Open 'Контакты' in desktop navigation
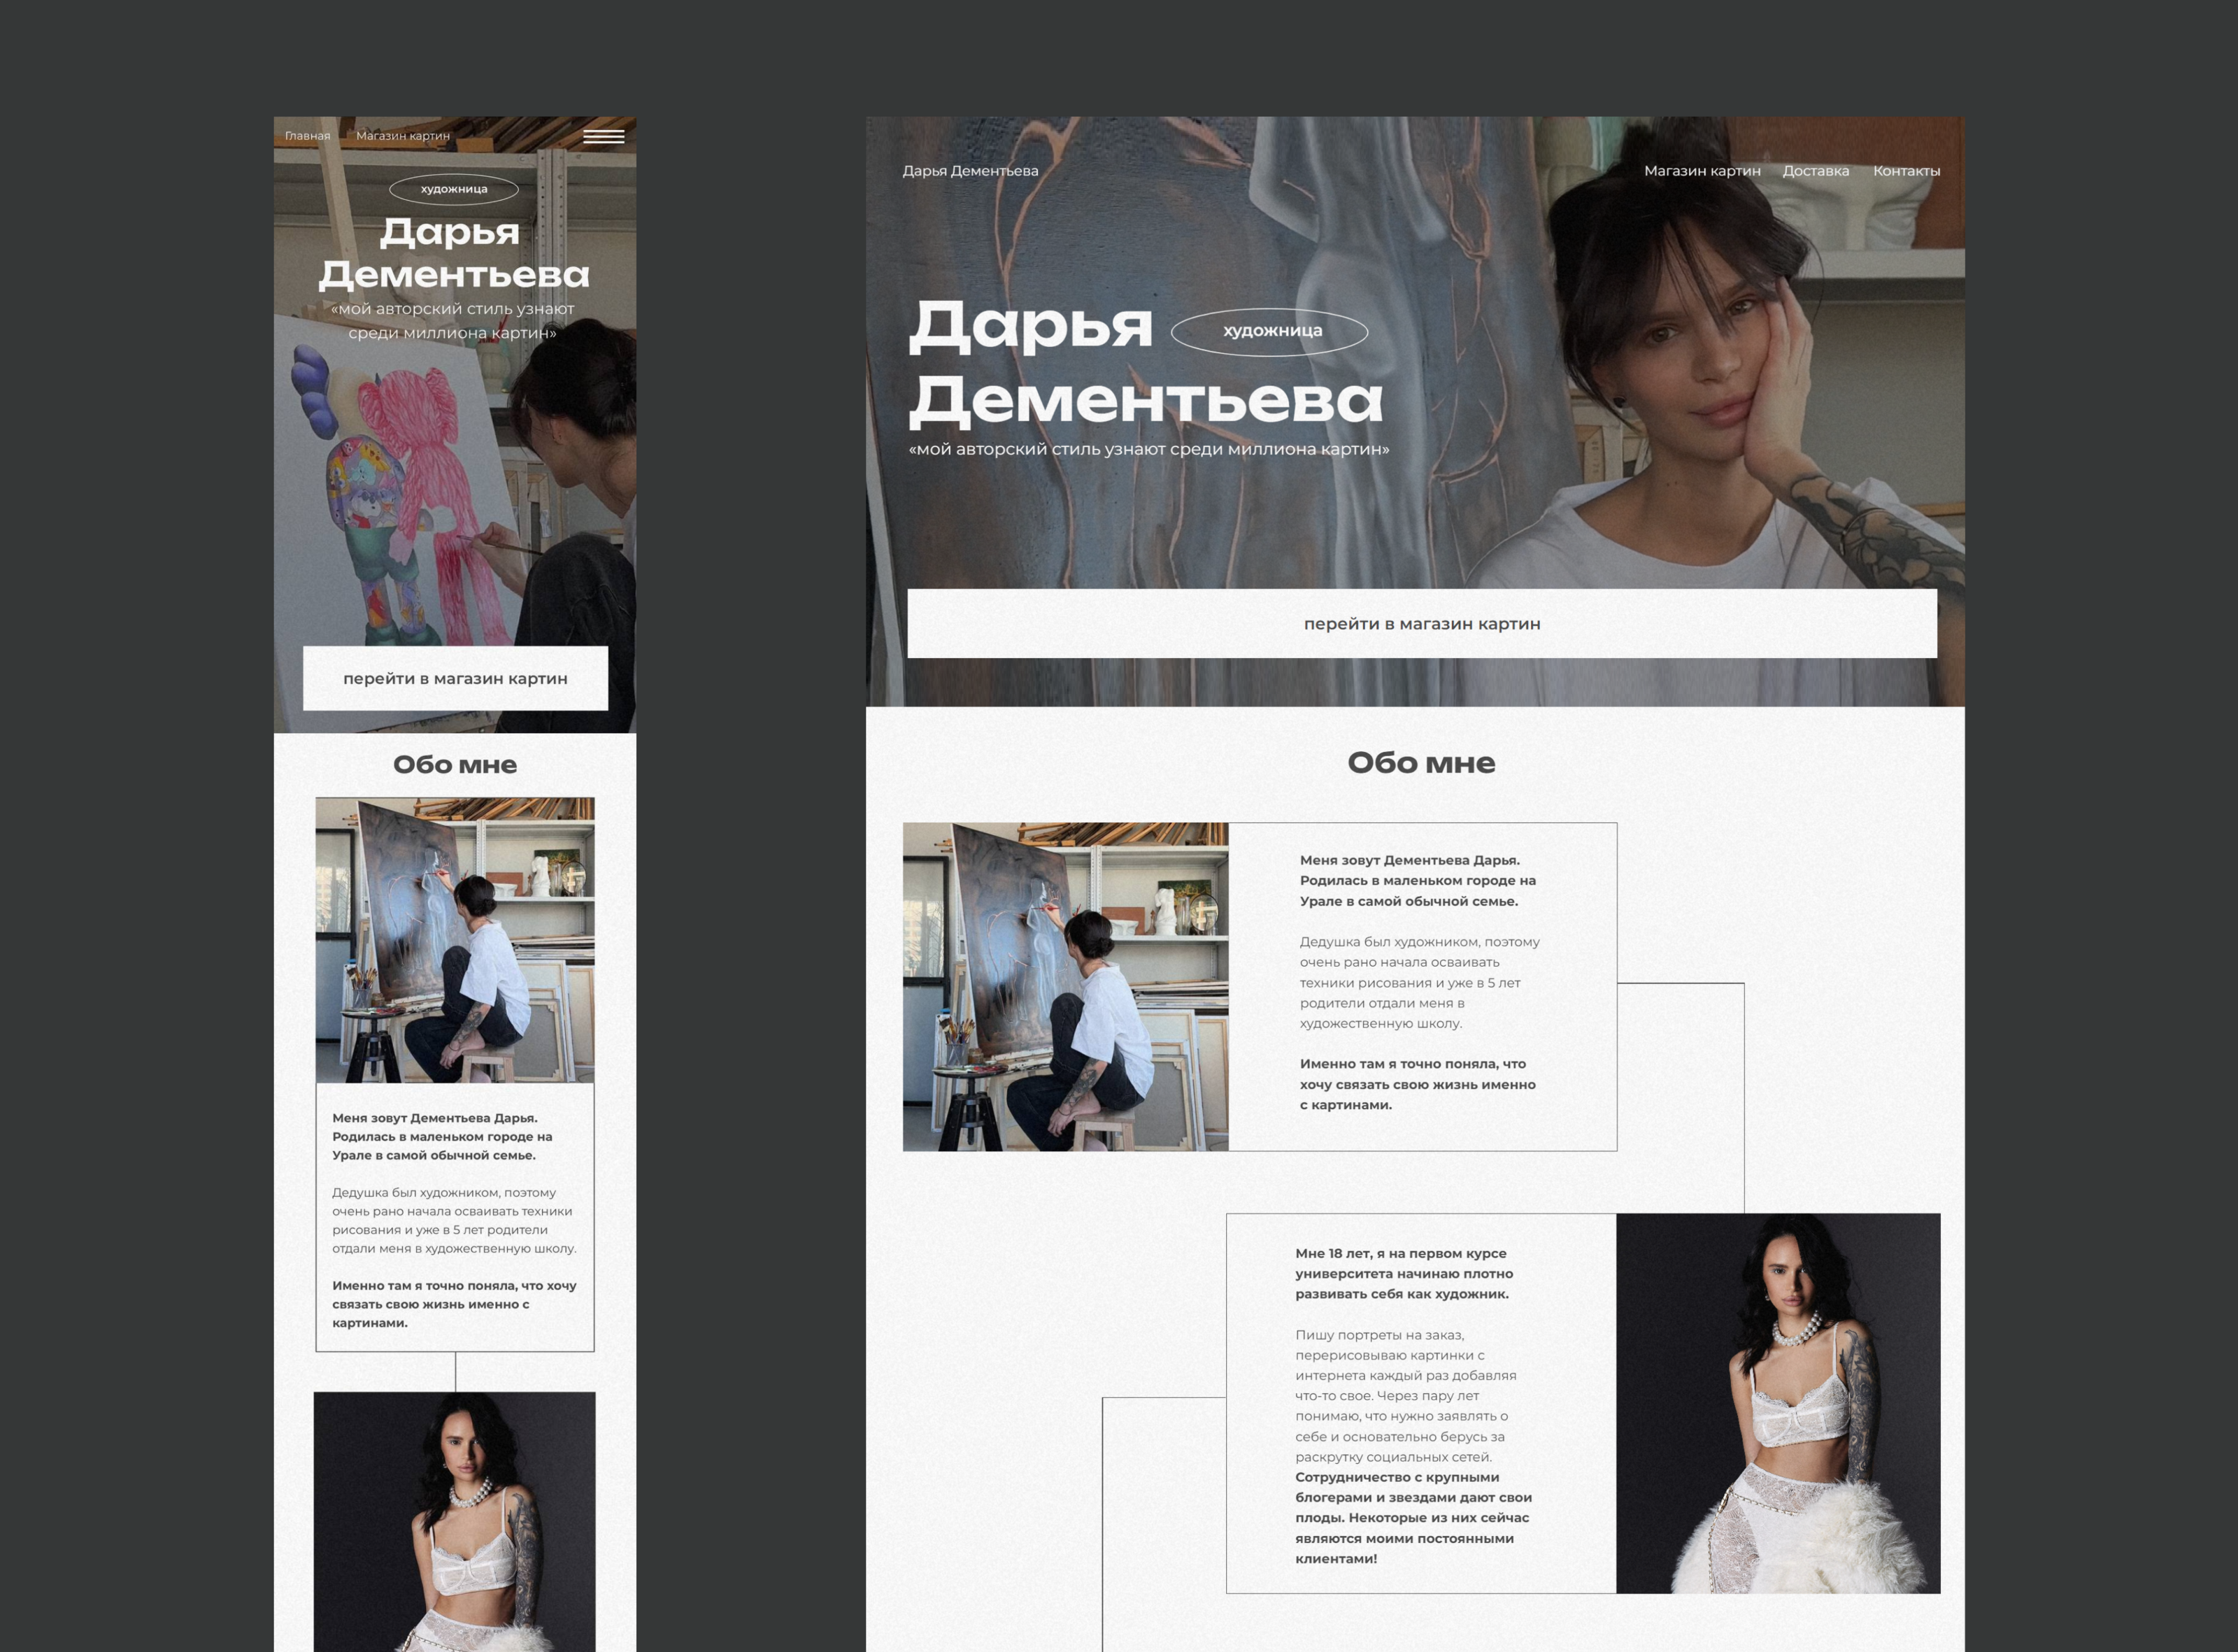 click(x=1906, y=171)
